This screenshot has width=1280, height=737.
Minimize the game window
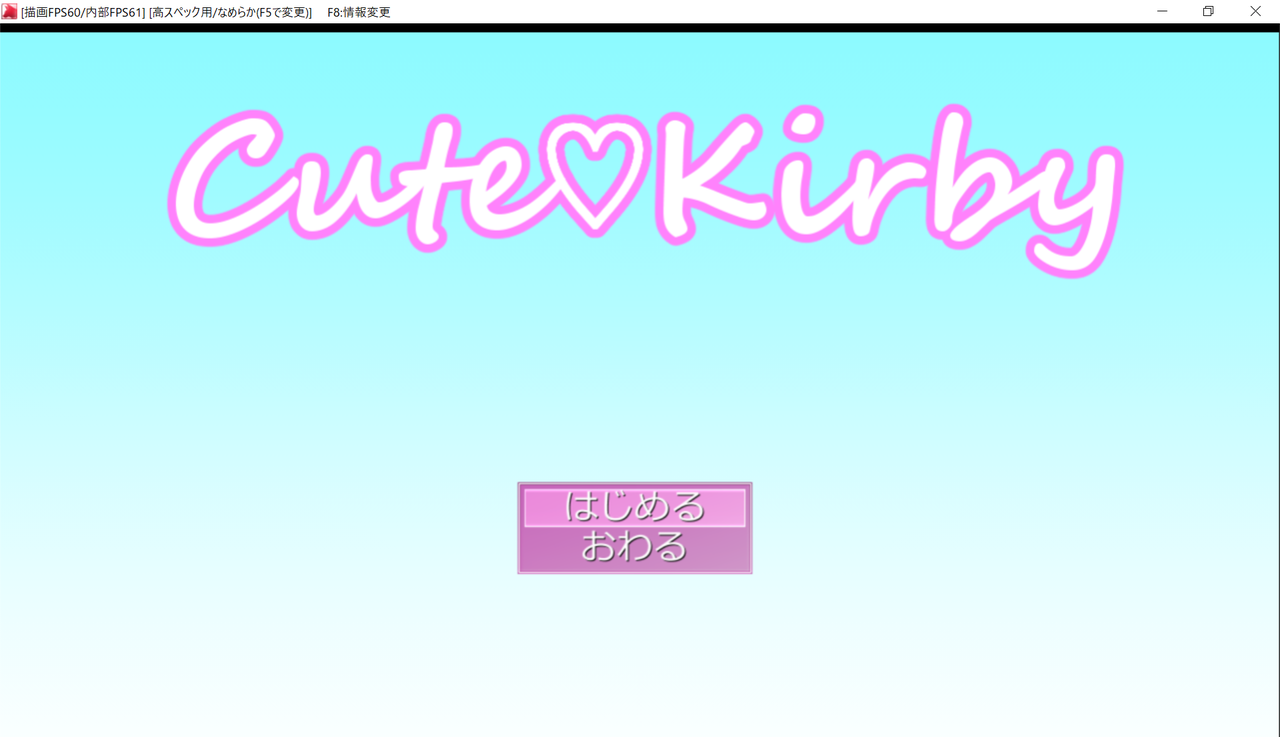[1163, 12]
